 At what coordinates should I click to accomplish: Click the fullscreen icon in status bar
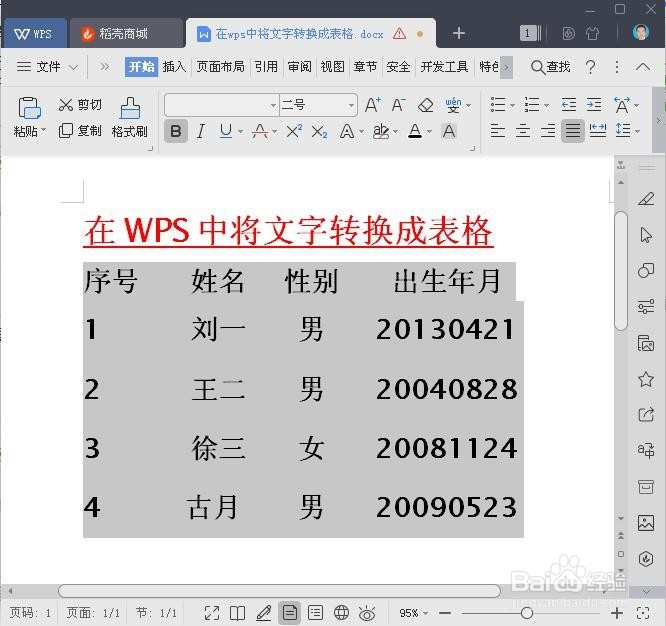[x=212, y=613]
